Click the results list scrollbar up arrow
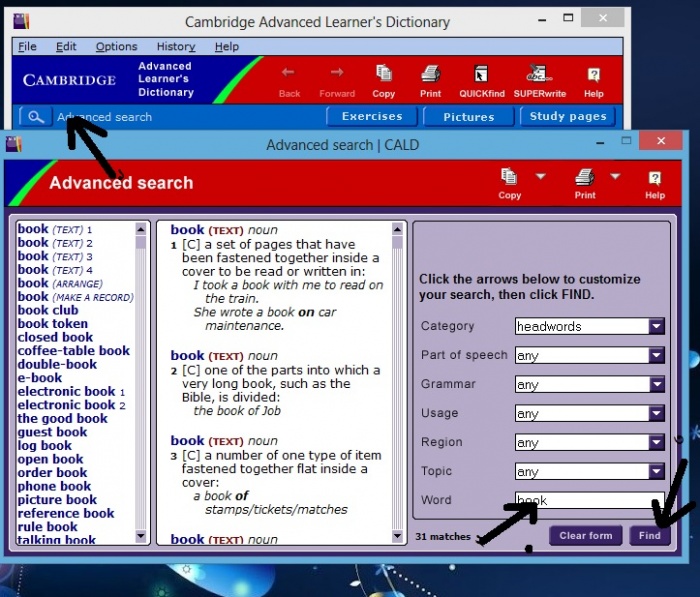 click(x=141, y=230)
